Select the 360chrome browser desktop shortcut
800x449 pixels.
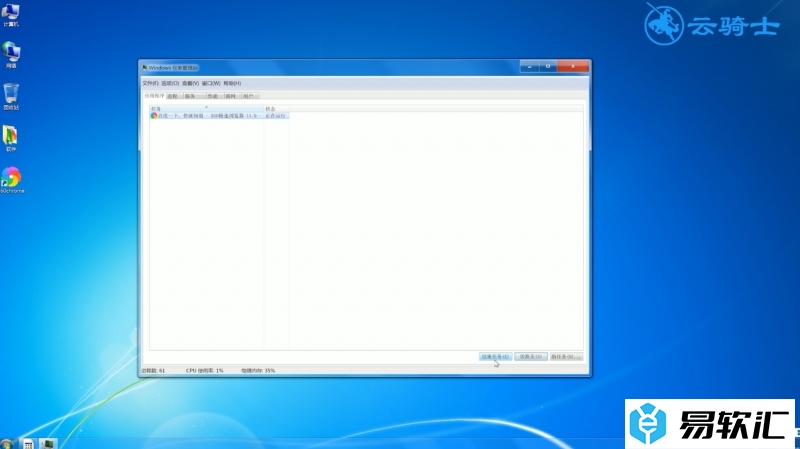(x=12, y=180)
